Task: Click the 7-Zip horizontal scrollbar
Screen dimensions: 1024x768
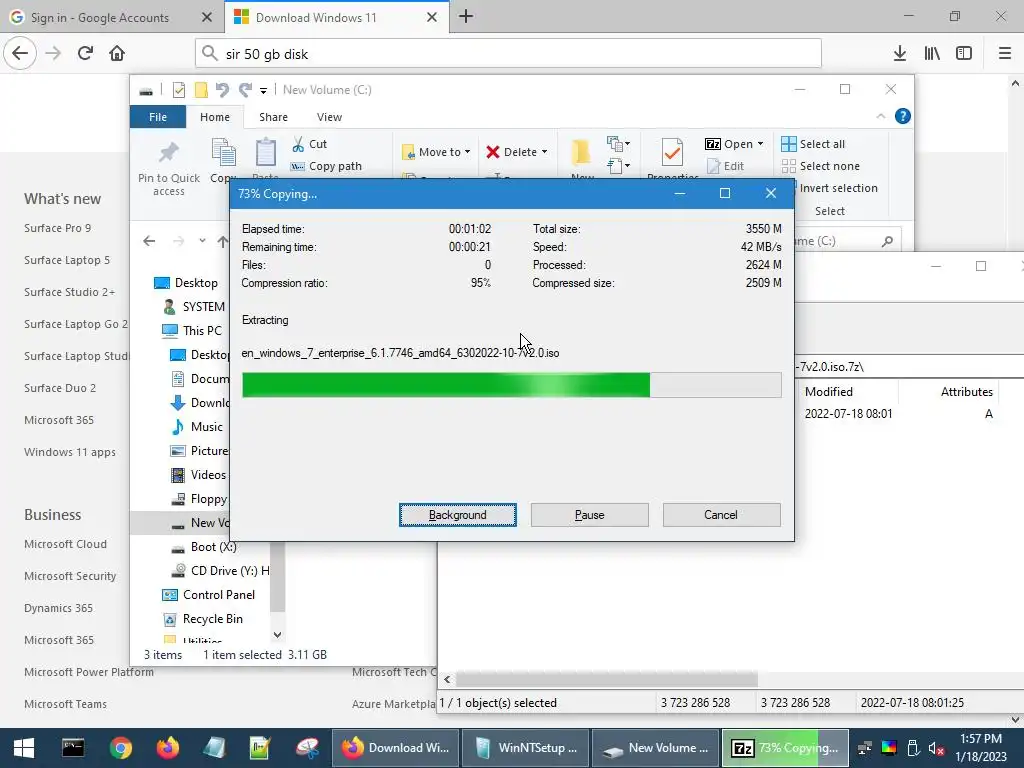Action: coord(607,679)
